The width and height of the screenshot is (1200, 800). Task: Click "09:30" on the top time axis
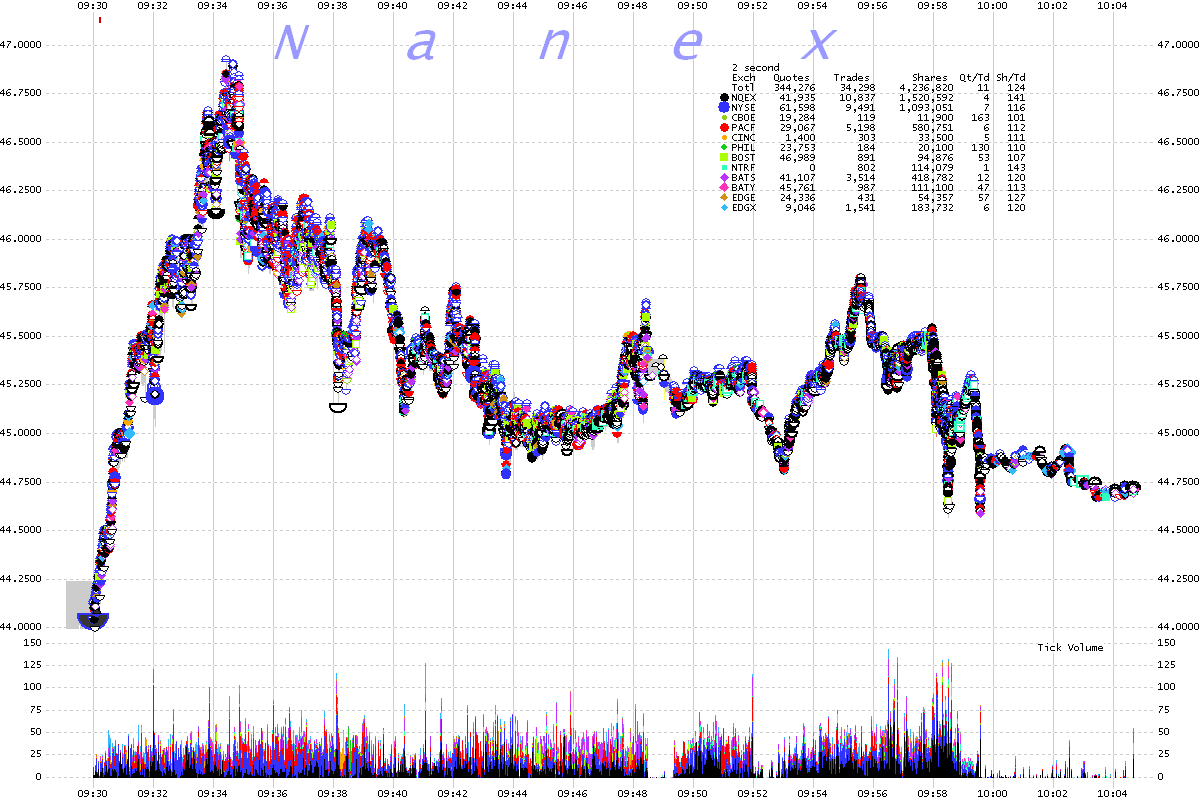click(93, 6)
